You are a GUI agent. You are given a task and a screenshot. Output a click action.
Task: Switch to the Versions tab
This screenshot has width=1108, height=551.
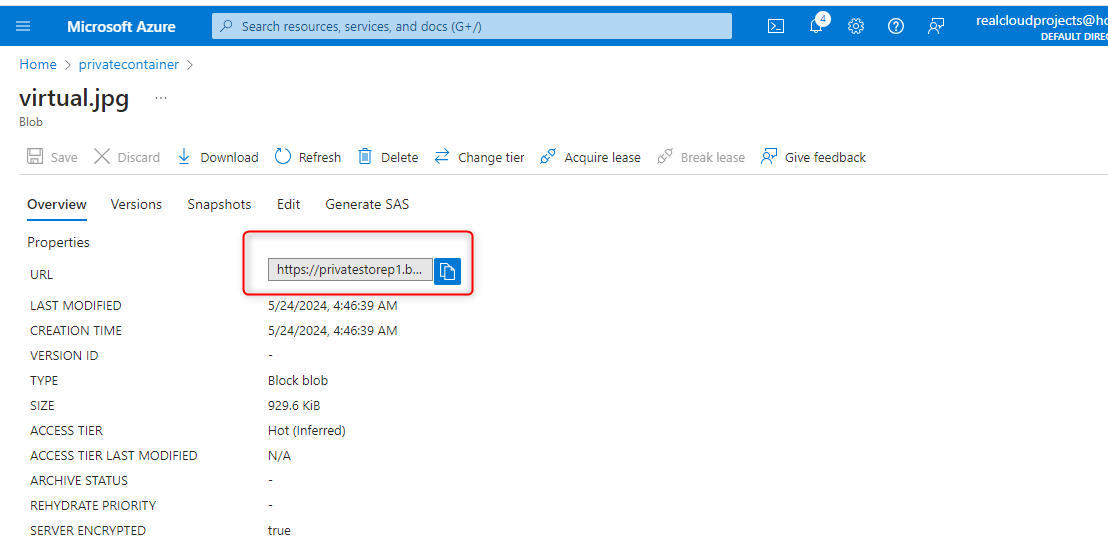(x=136, y=204)
